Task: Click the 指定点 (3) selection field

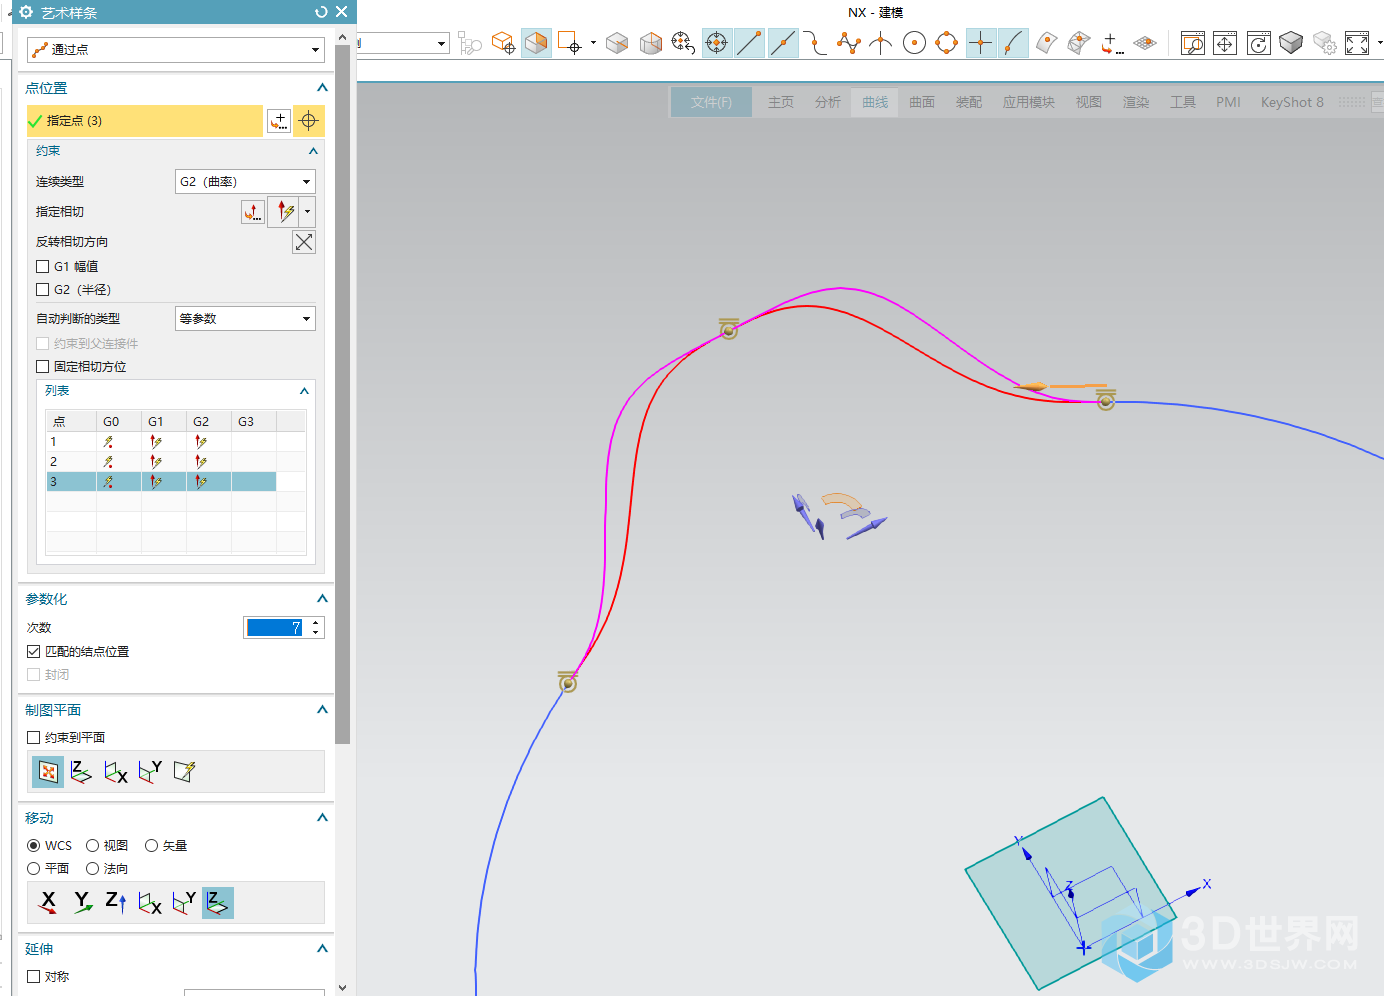Action: pyautogui.click(x=145, y=121)
